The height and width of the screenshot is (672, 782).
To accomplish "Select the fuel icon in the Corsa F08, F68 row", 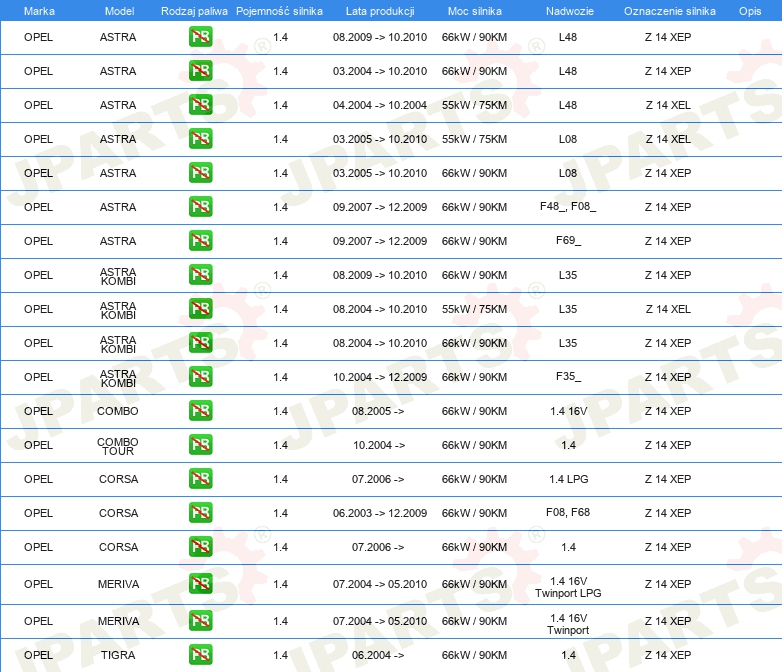I will point(200,513).
